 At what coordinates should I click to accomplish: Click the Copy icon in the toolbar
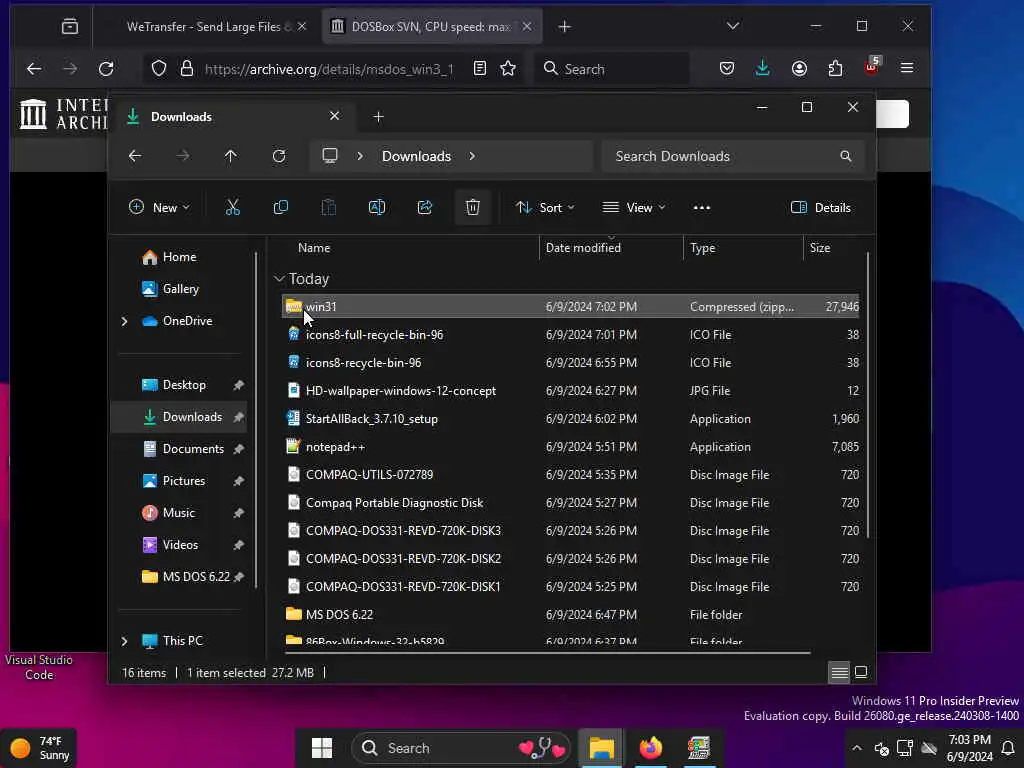point(281,208)
